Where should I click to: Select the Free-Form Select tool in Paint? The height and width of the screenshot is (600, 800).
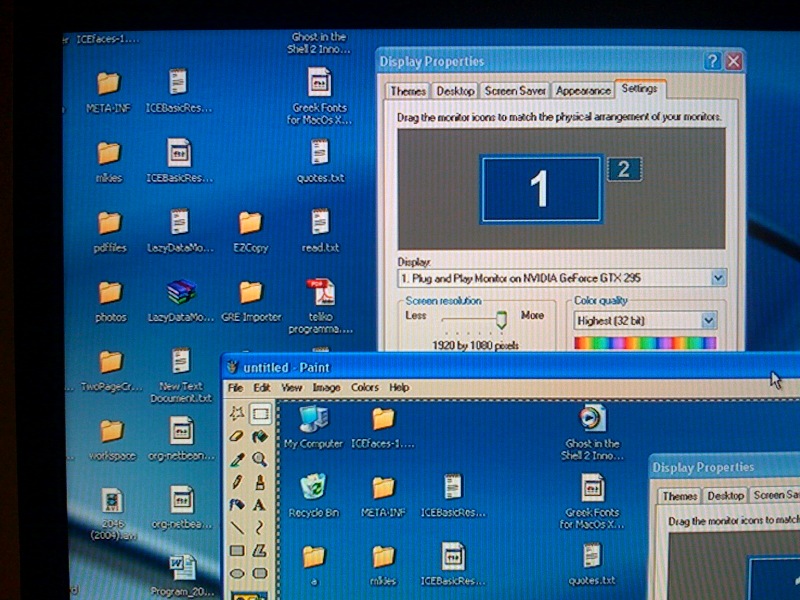click(237, 413)
